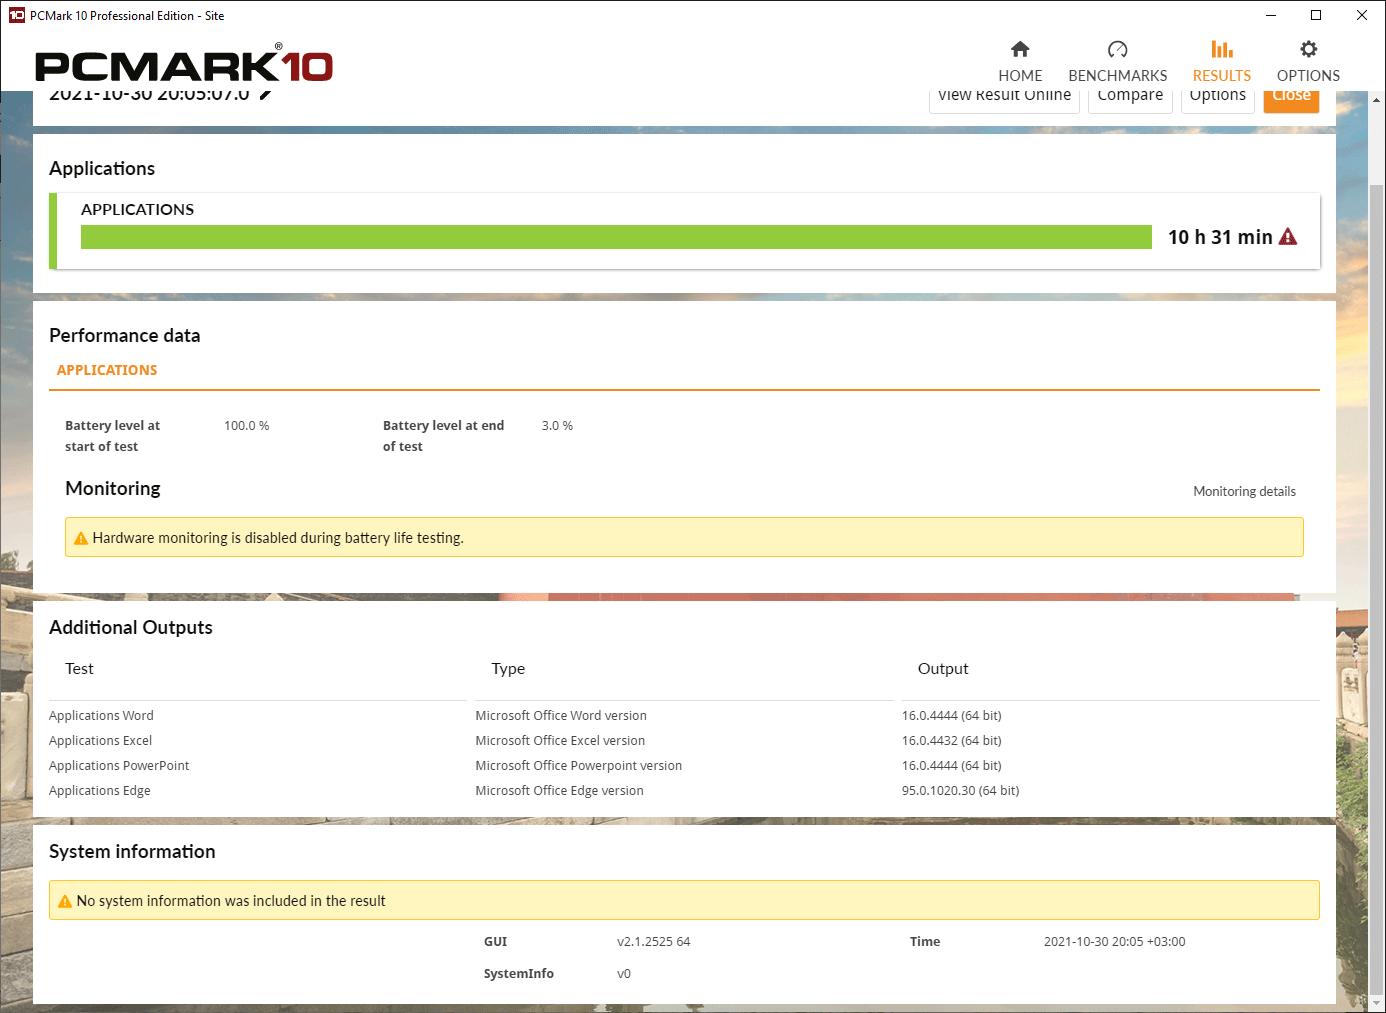Select the Results bar chart icon
This screenshot has height=1013, width=1386.
pos(1222,49)
